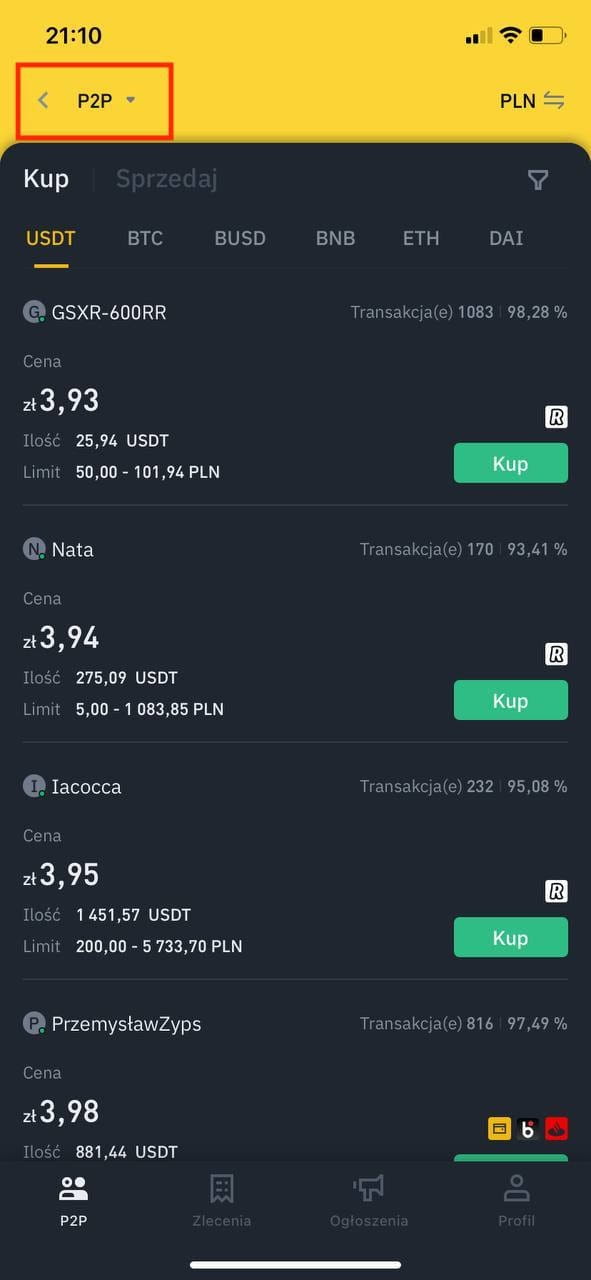
Task: Expand the P2P dropdown arrow
Action: point(130,100)
